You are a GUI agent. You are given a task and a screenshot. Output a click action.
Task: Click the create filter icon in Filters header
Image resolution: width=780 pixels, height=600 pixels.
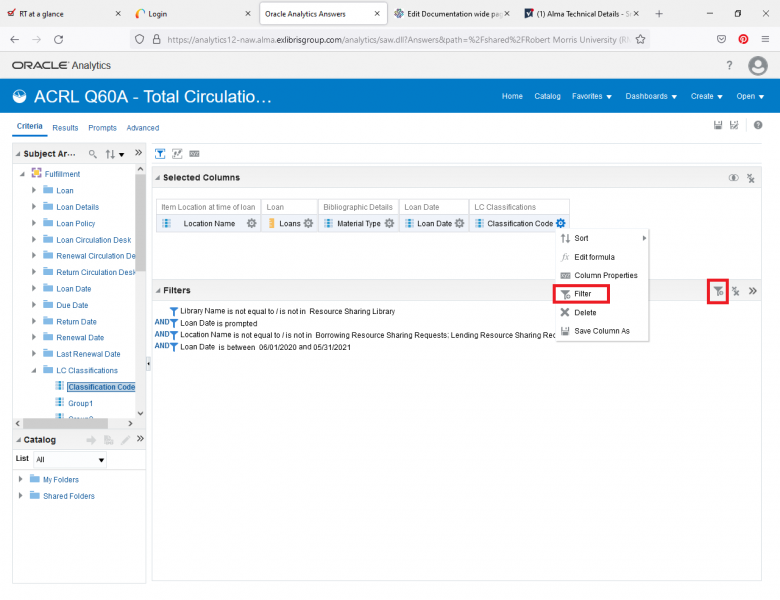(718, 292)
